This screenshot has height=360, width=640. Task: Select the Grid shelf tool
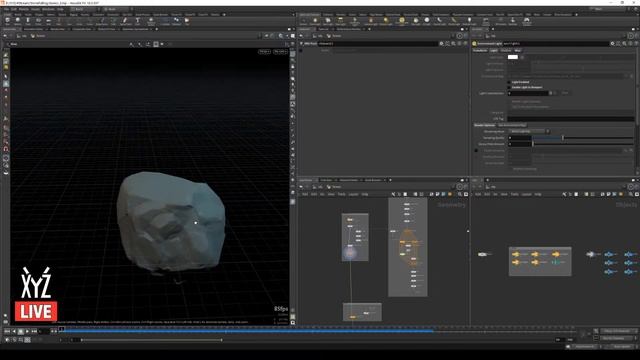[49, 21]
